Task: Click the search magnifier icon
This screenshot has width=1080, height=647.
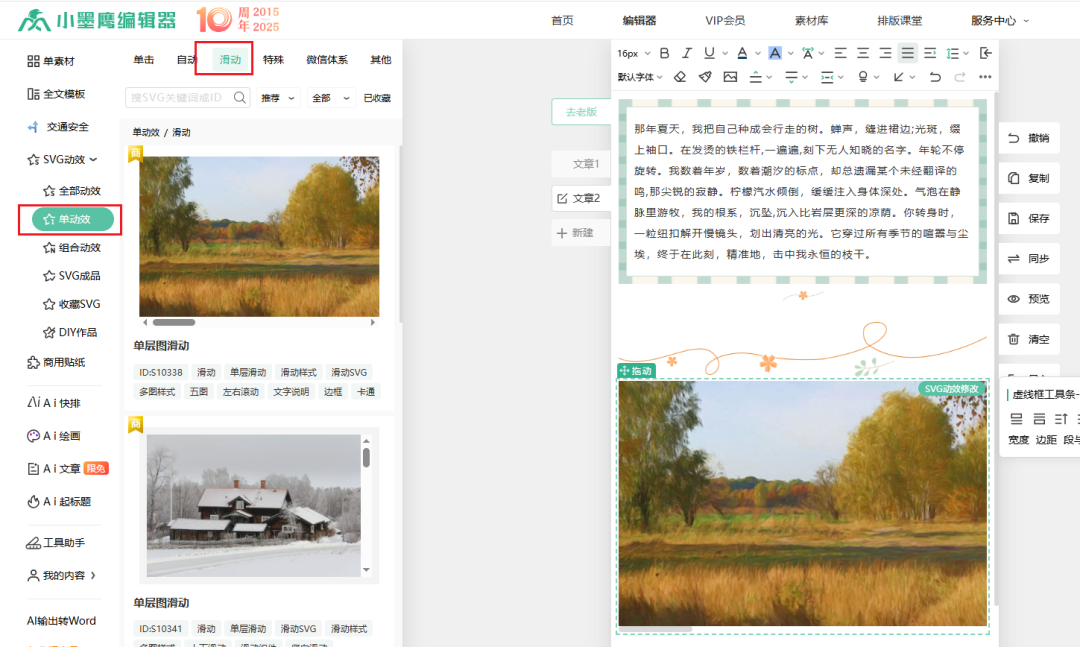Action: (240, 98)
